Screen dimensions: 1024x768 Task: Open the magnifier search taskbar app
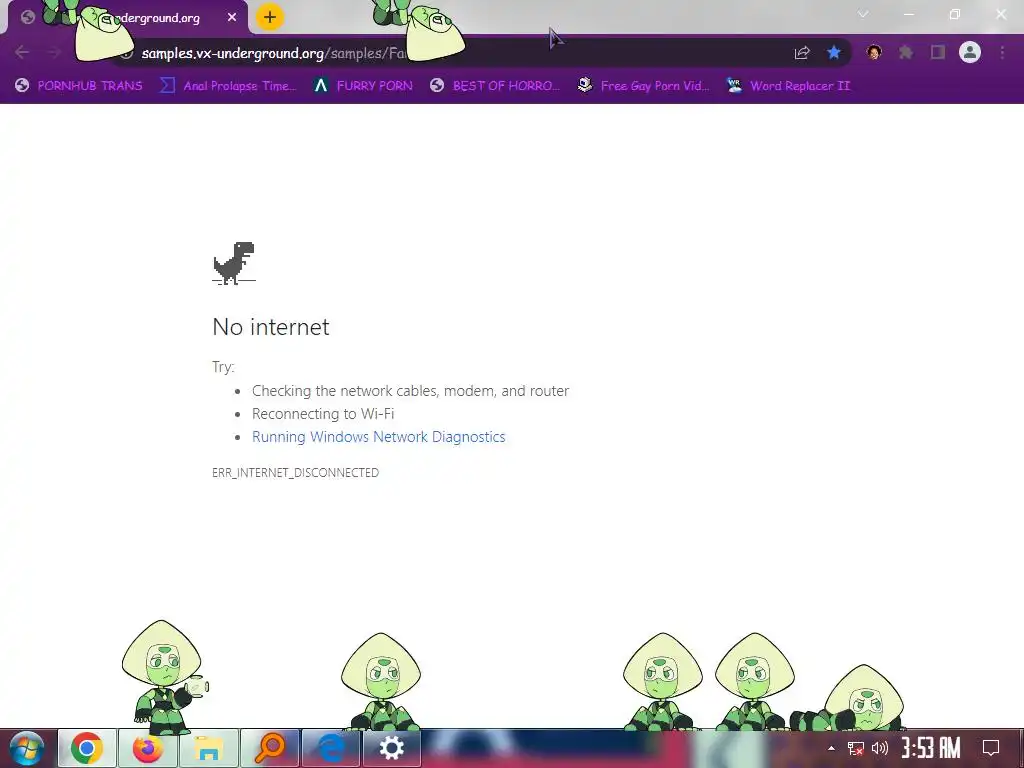[x=270, y=748]
